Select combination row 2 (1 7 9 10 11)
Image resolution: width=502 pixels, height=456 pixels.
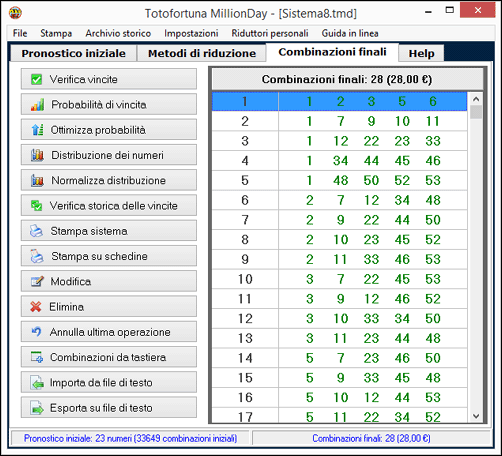point(339,121)
